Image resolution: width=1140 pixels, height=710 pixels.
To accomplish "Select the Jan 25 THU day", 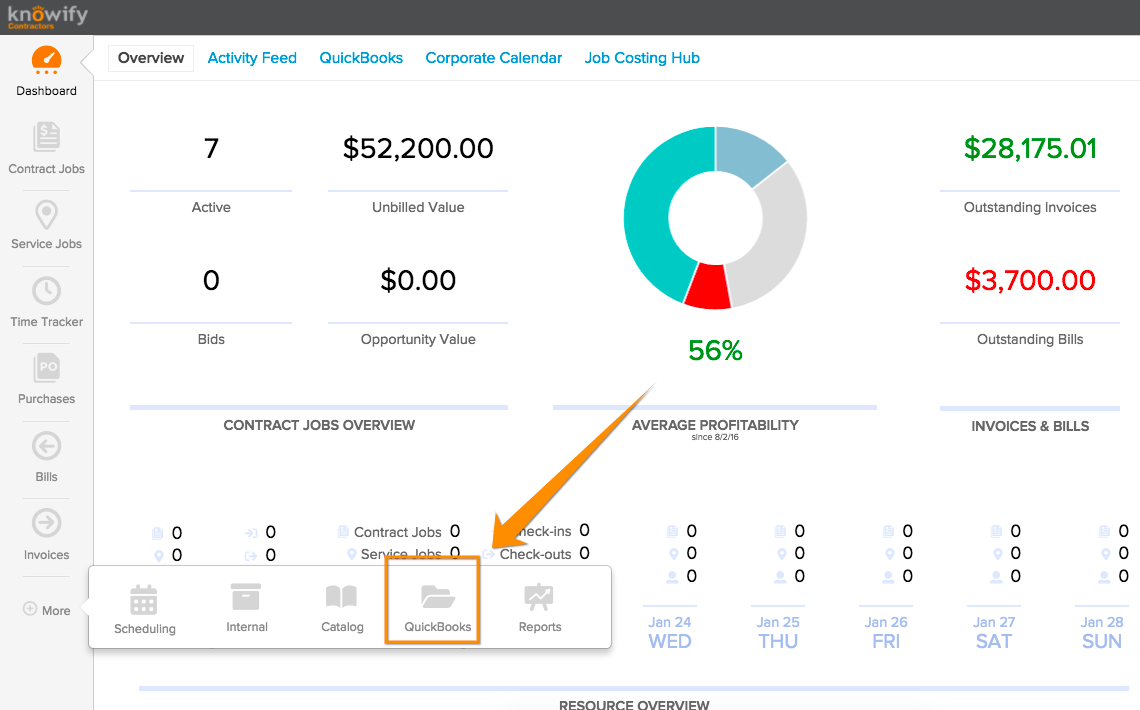I will 778,632.
